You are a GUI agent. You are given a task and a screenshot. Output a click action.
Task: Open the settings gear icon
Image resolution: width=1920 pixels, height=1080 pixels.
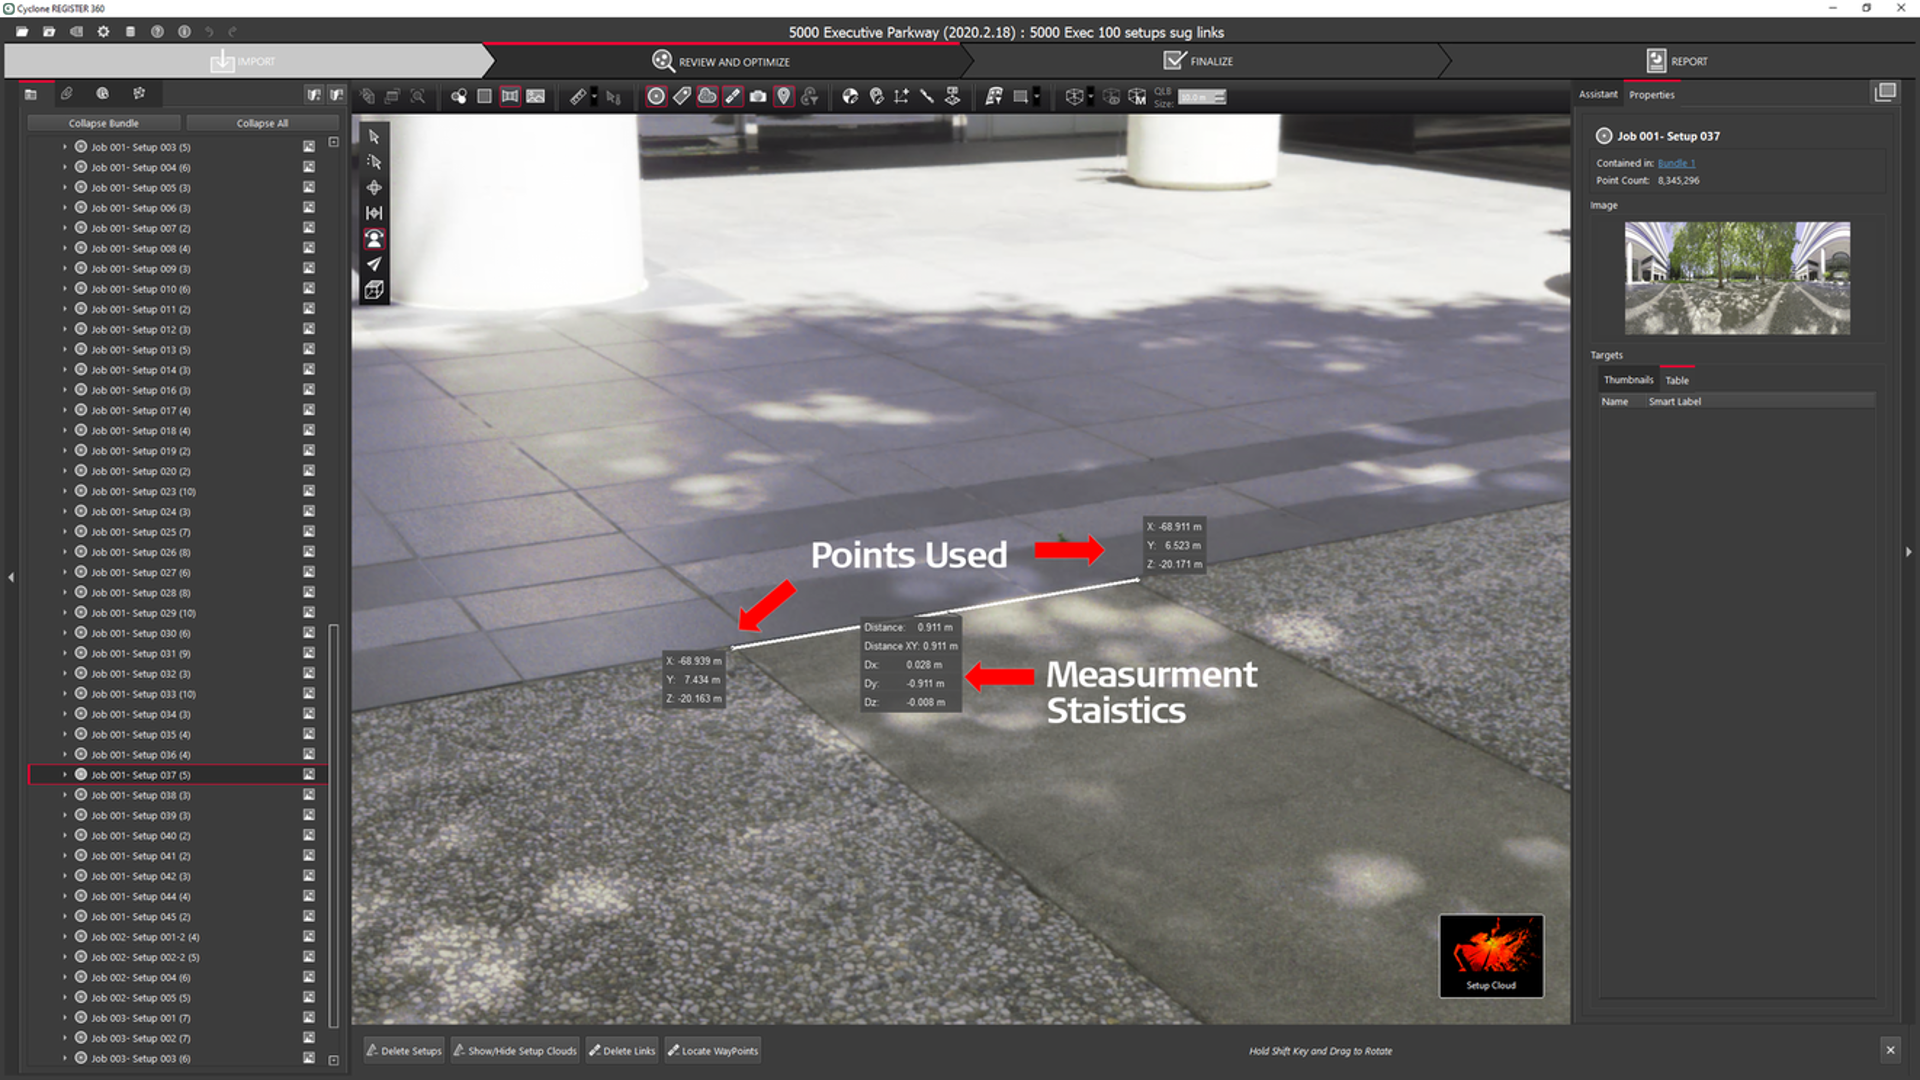tap(103, 32)
